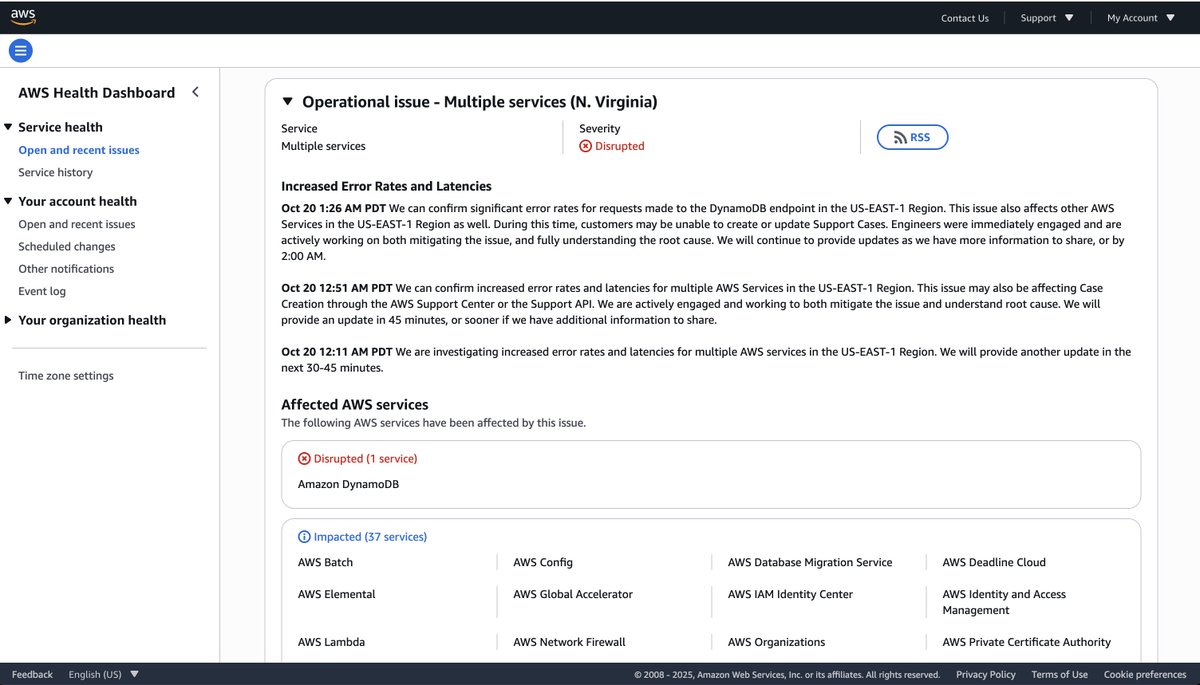The width and height of the screenshot is (1200, 685).
Task: Select Open and recent issues under Service health
Action: pyautogui.click(x=79, y=150)
